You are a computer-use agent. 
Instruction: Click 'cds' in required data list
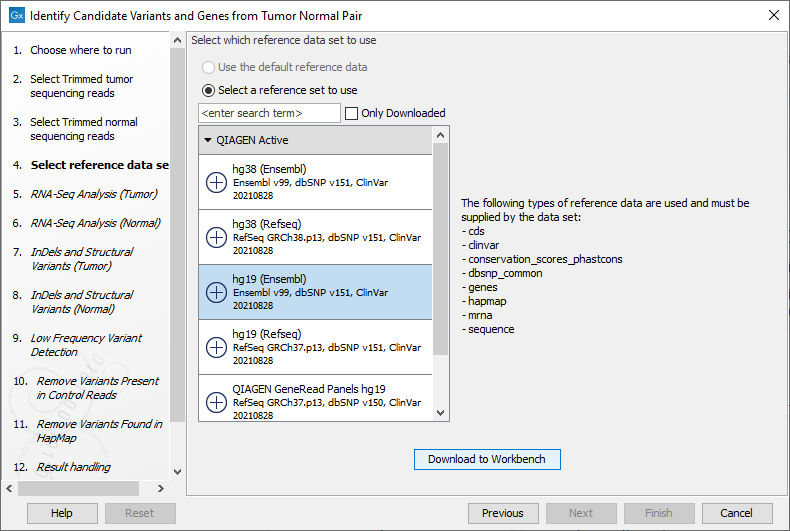coord(476,231)
